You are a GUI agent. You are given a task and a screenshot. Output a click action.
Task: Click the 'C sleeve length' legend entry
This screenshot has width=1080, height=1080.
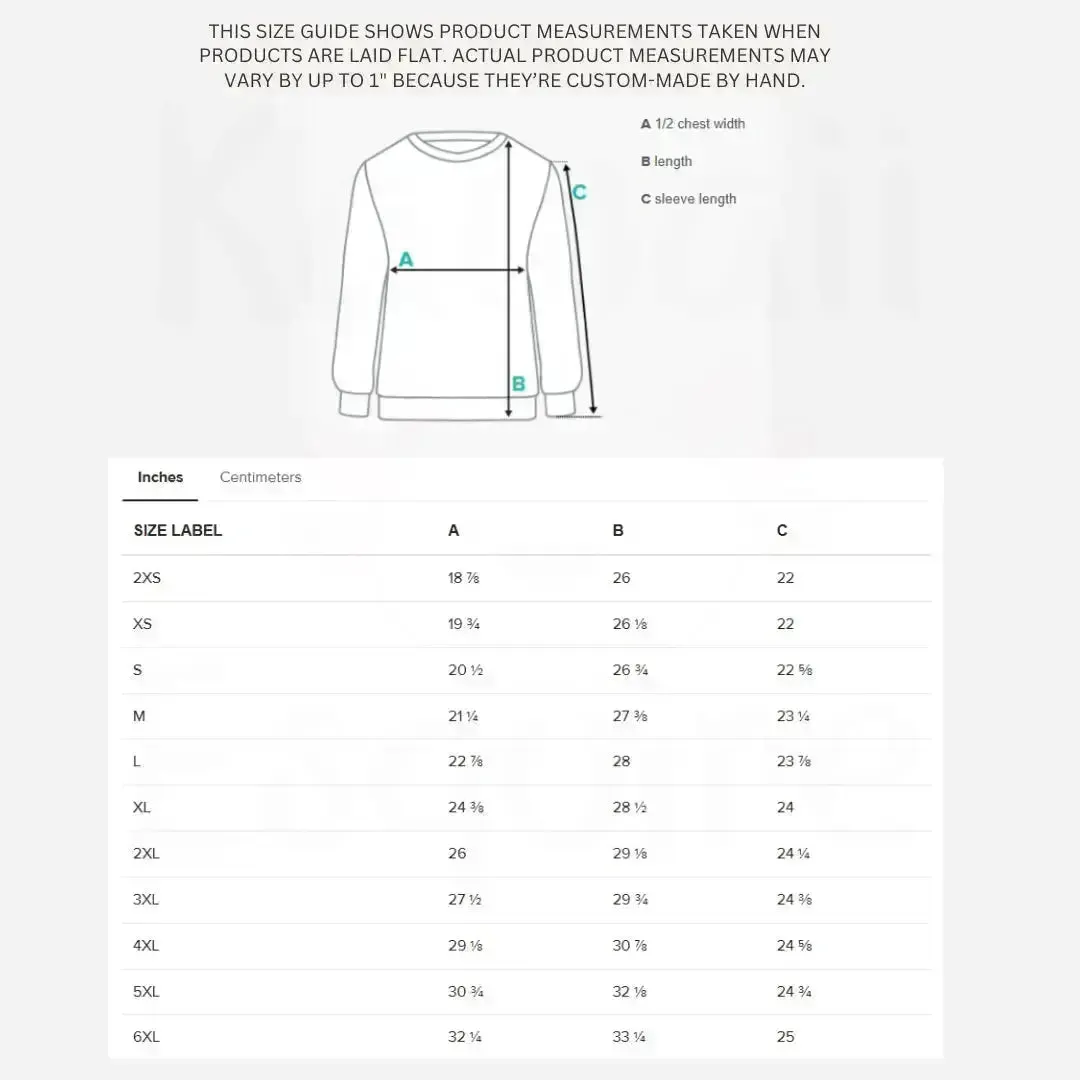coord(688,199)
